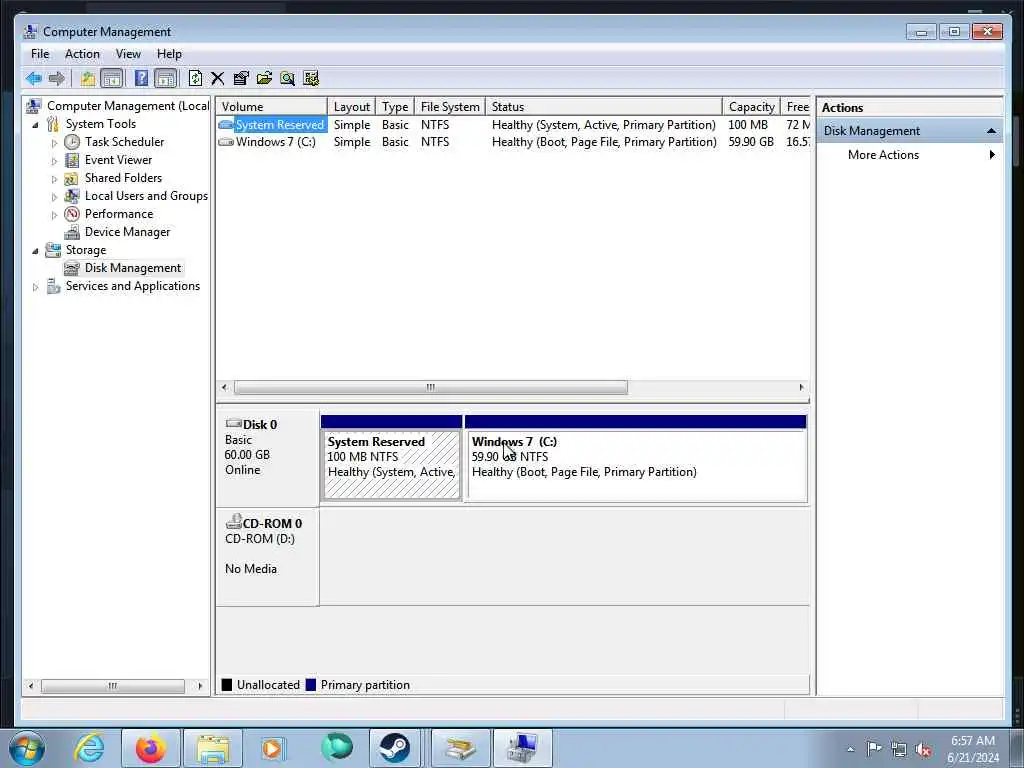Sort by the Status column header
Screen dimensions: 1024x768
[x=604, y=106]
